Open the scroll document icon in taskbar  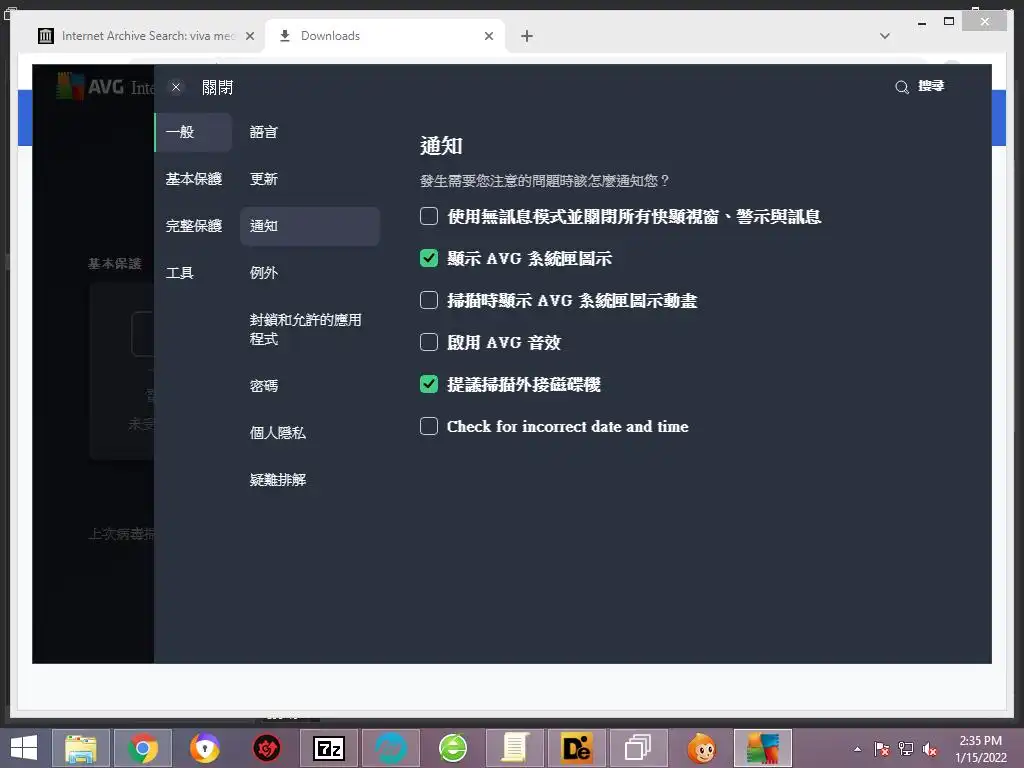tap(515, 748)
